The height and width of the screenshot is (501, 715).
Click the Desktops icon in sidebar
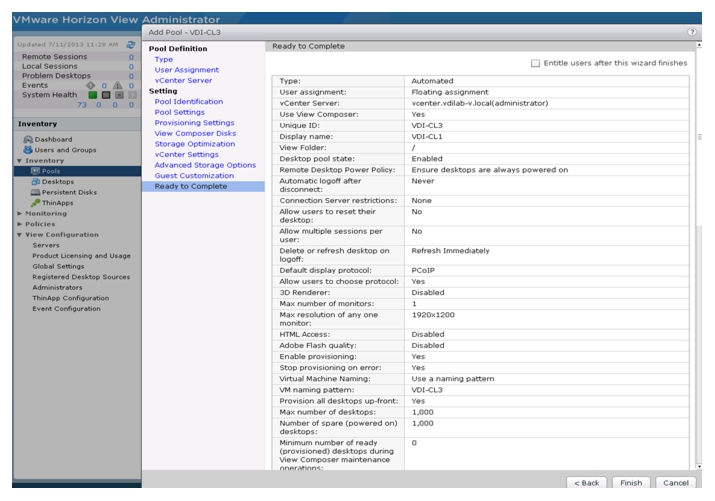[x=35, y=181]
